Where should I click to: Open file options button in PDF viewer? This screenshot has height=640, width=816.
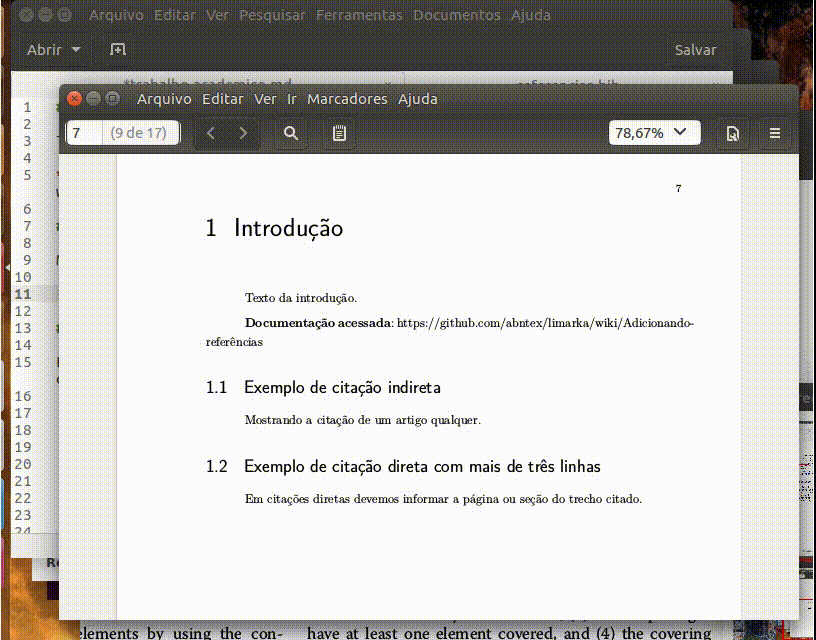pos(732,134)
